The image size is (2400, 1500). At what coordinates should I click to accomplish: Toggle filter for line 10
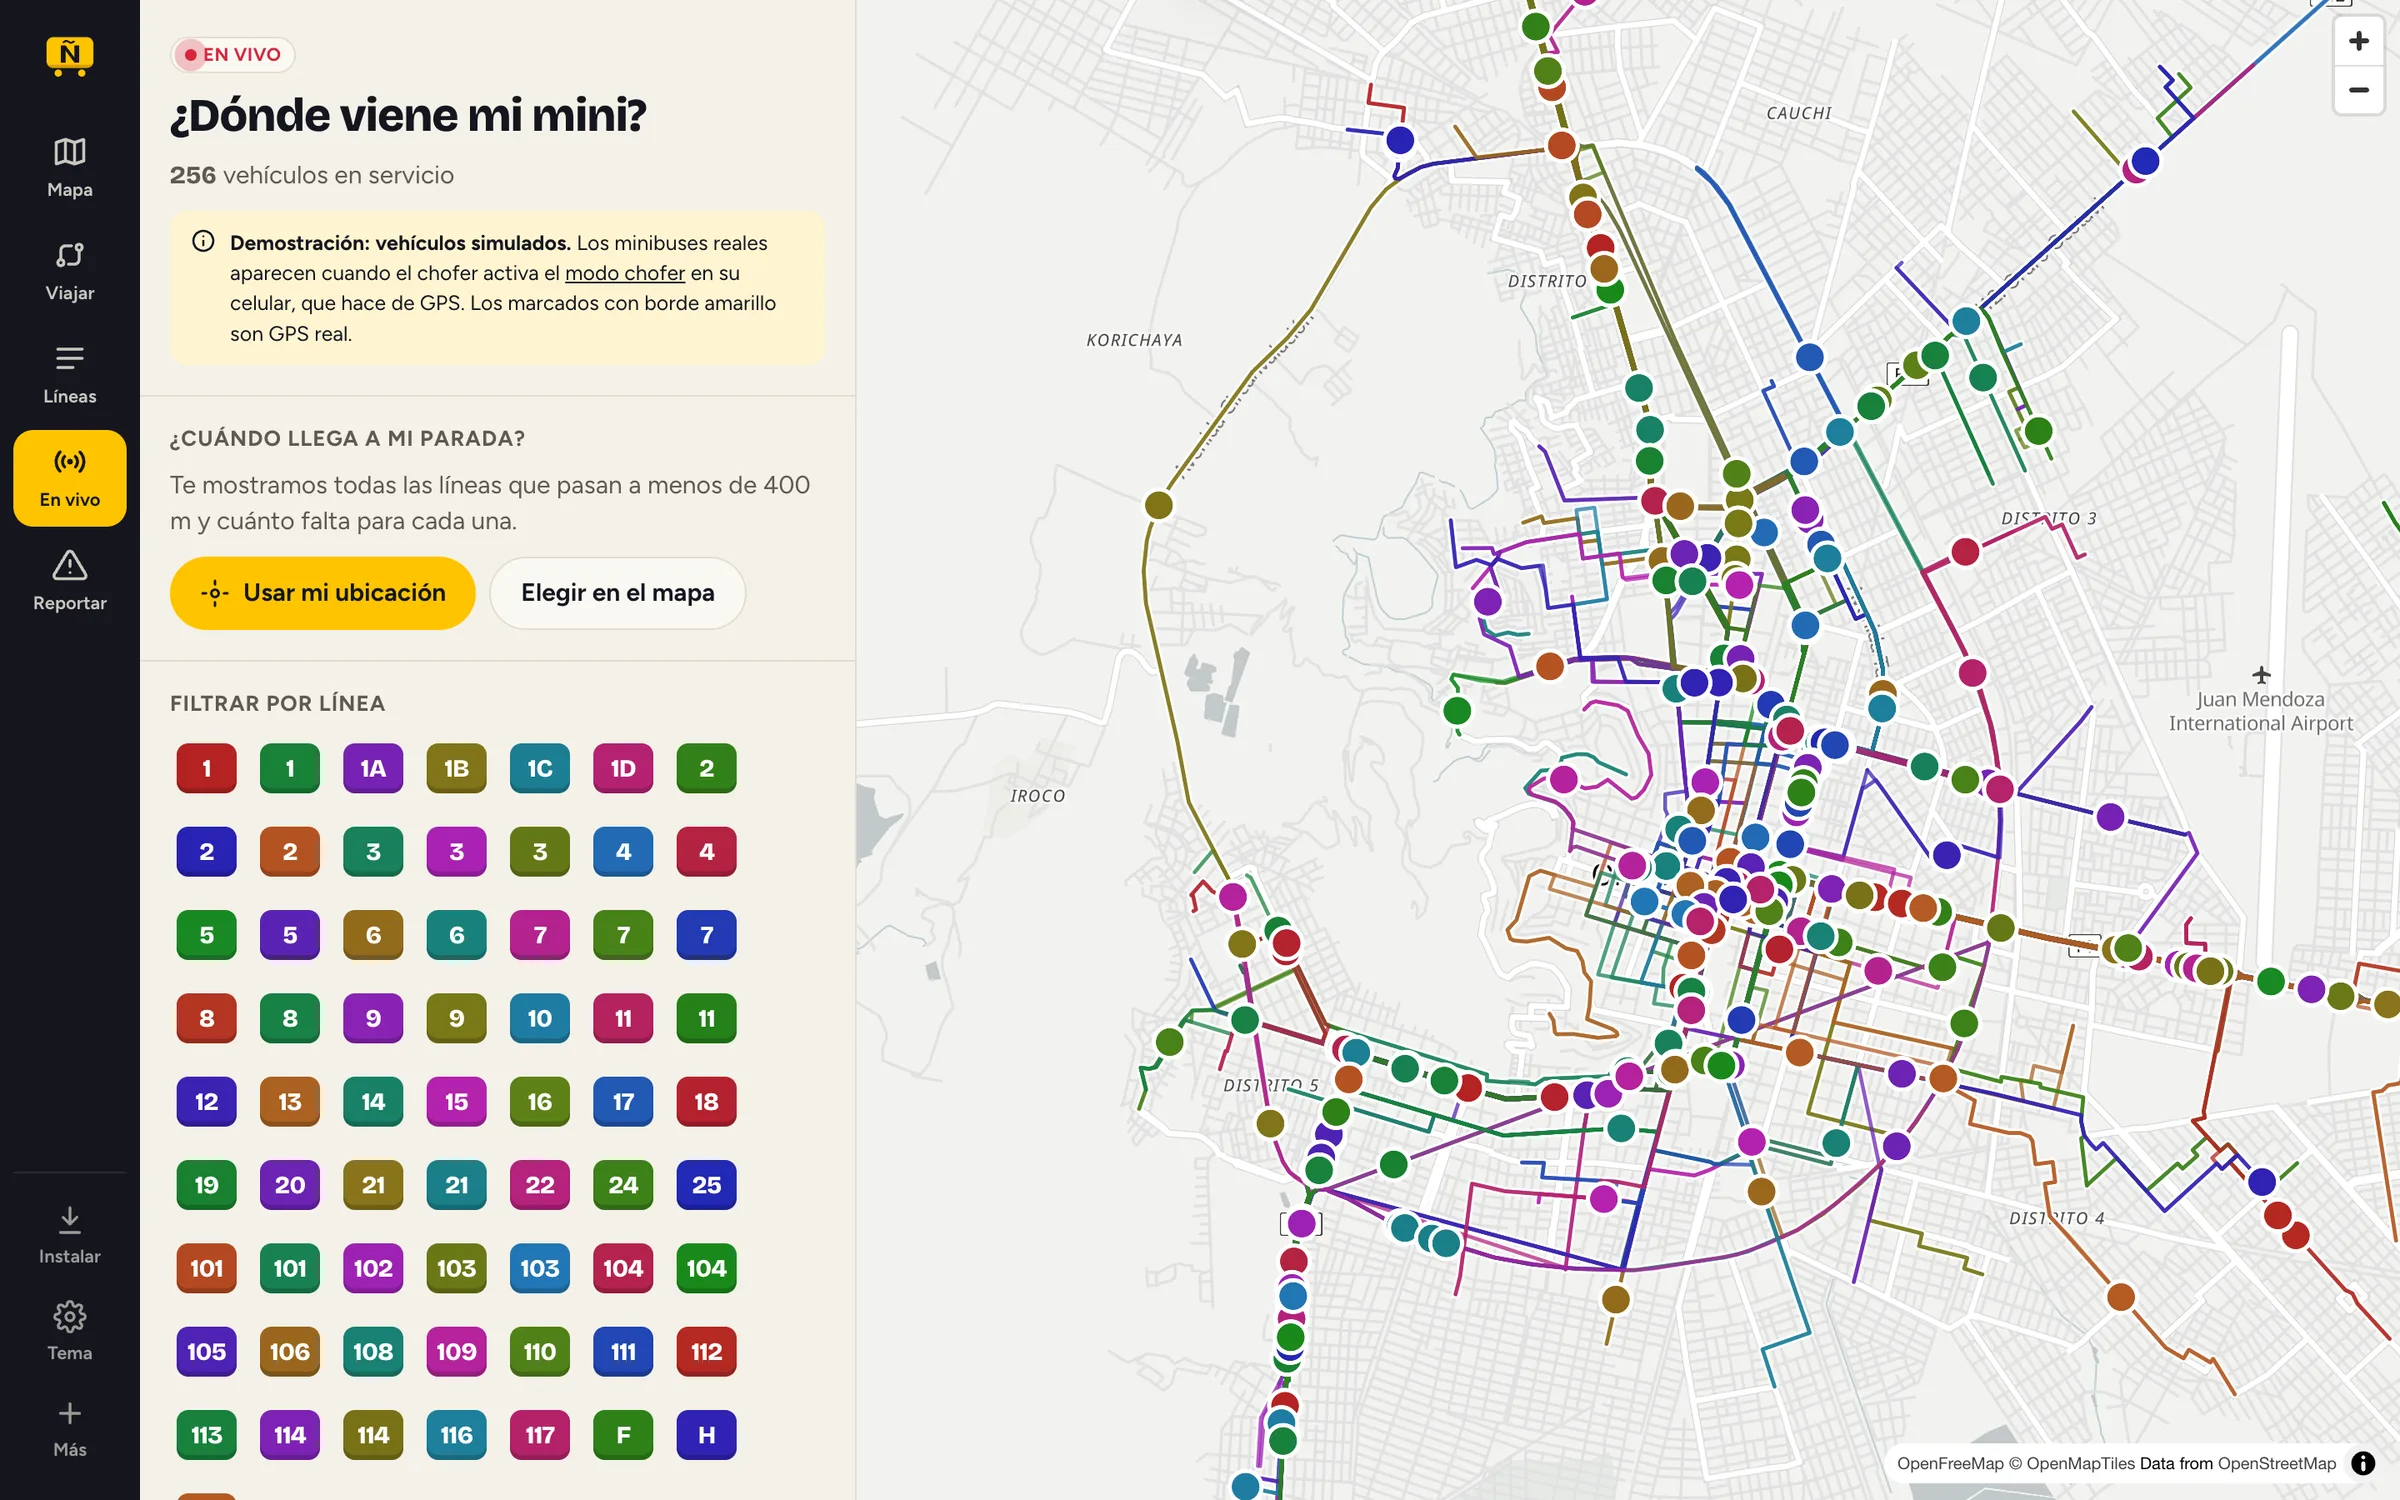540,1018
